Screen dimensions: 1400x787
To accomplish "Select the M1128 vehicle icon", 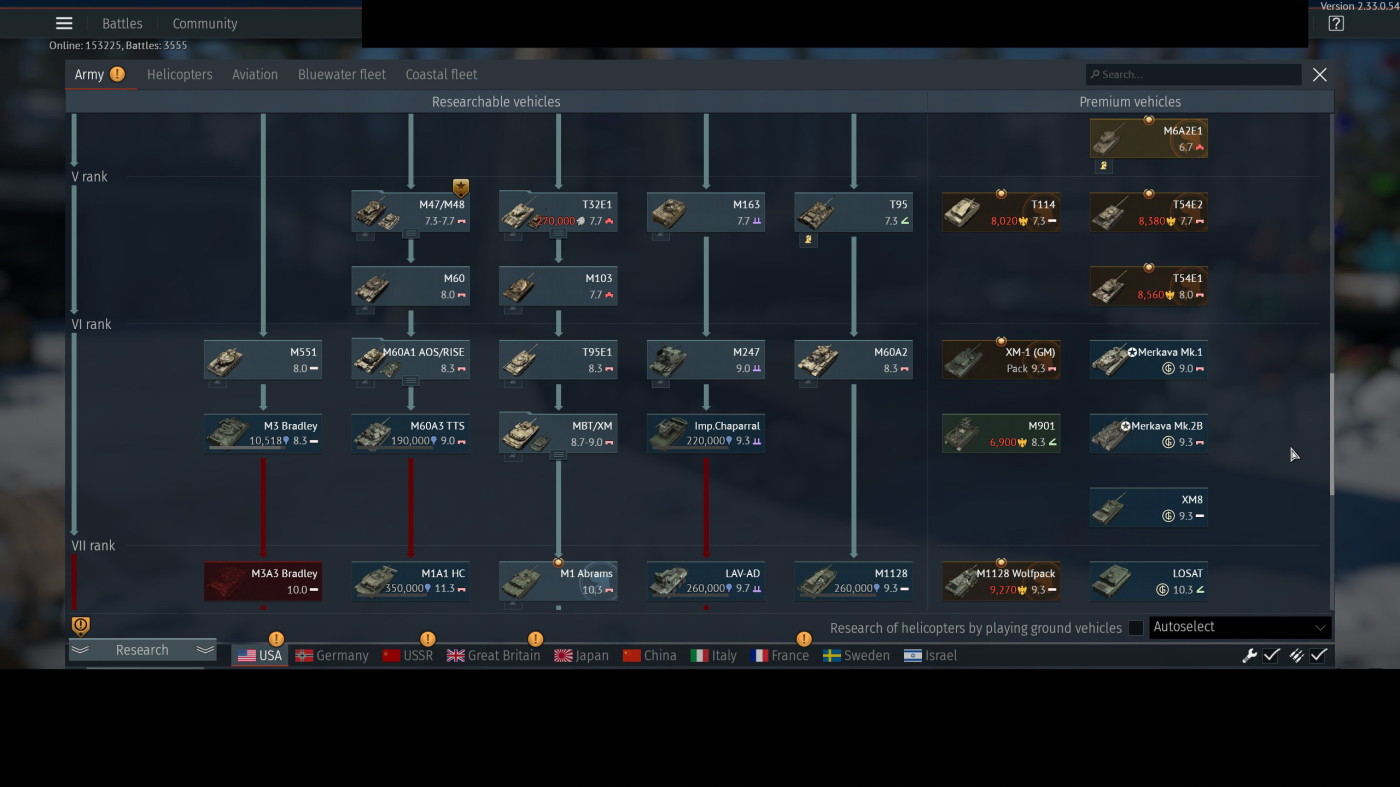I will 817,582.
